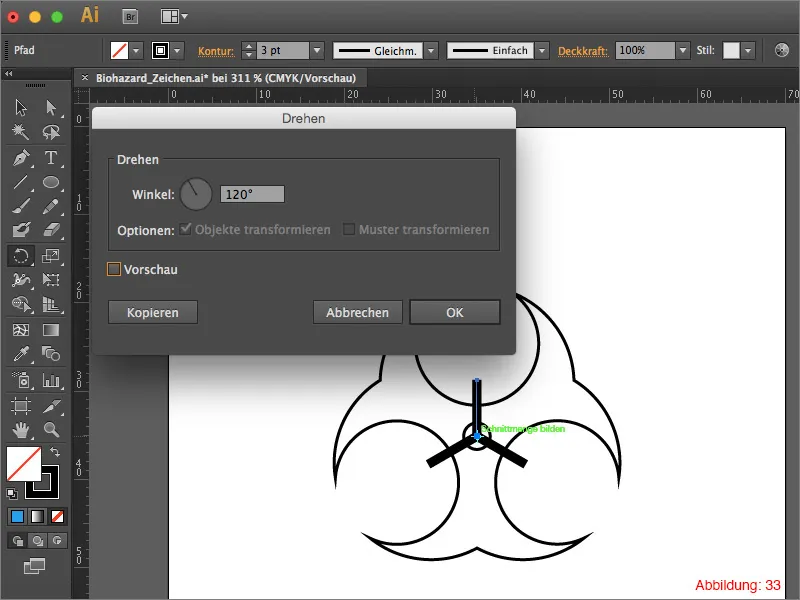The image size is (800, 600).
Task: Select the Gradient tool
Action: pyautogui.click(x=51, y=330)
